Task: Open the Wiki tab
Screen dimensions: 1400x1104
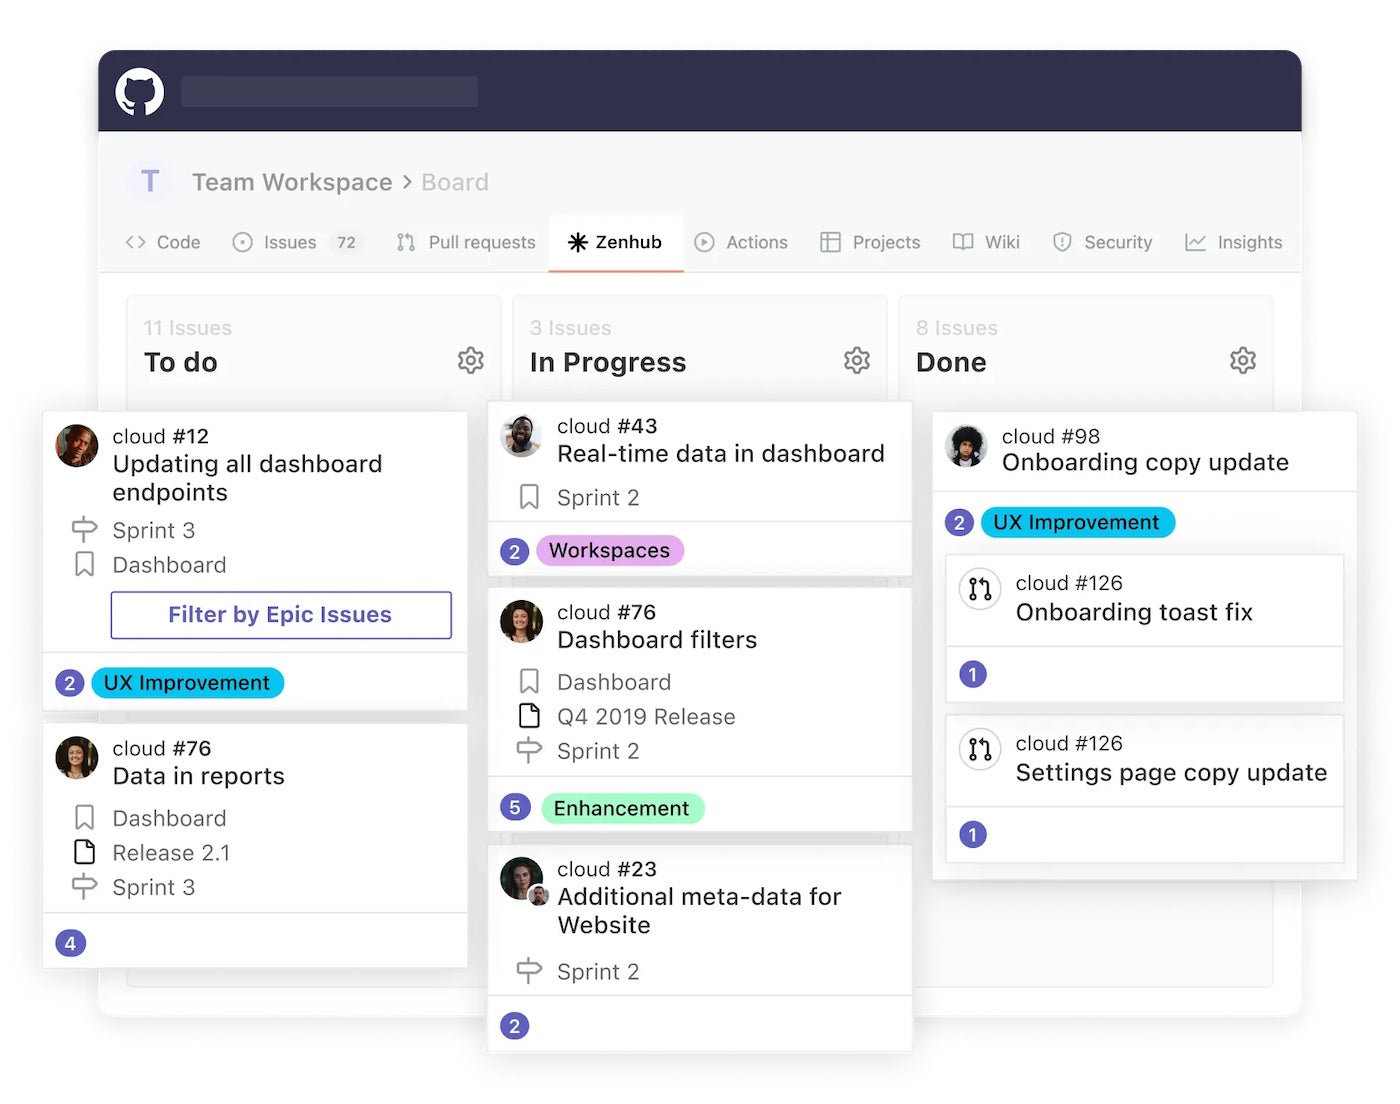Action: pos(986,242)
